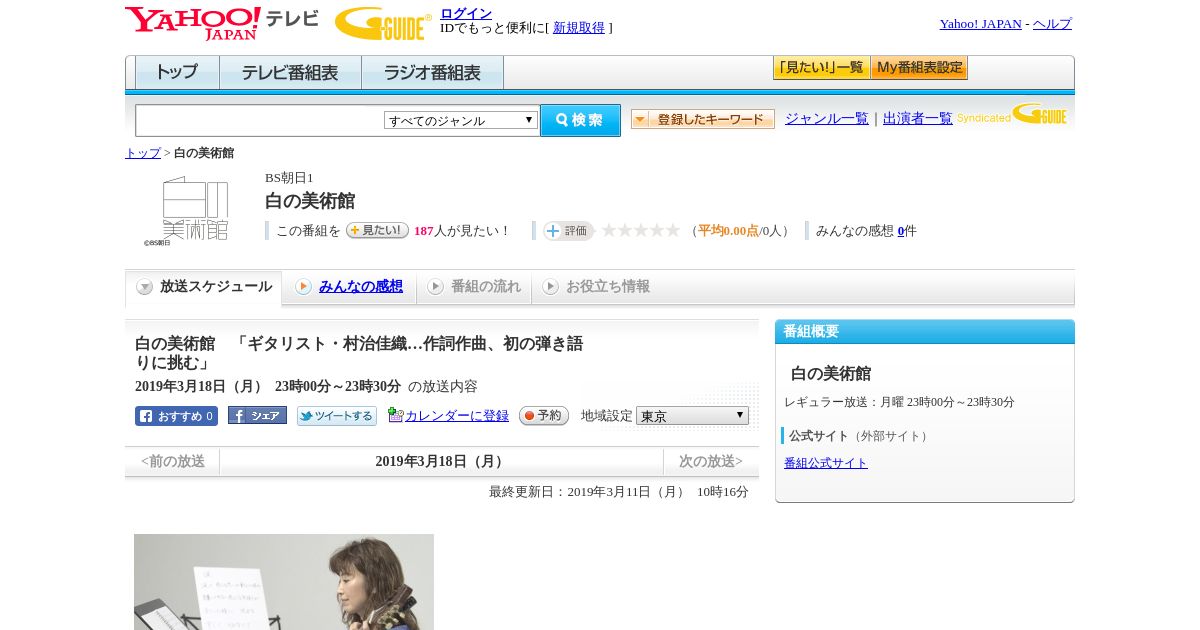
Task: Click the ツイートする button
Action: point(337,416)
